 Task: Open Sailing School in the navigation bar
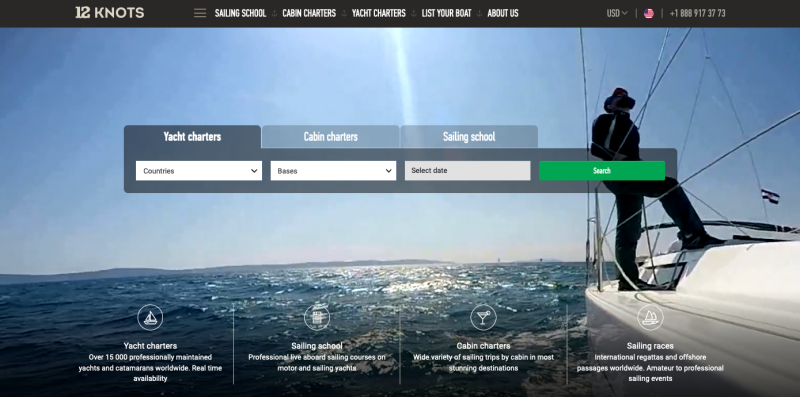(240, 13)
